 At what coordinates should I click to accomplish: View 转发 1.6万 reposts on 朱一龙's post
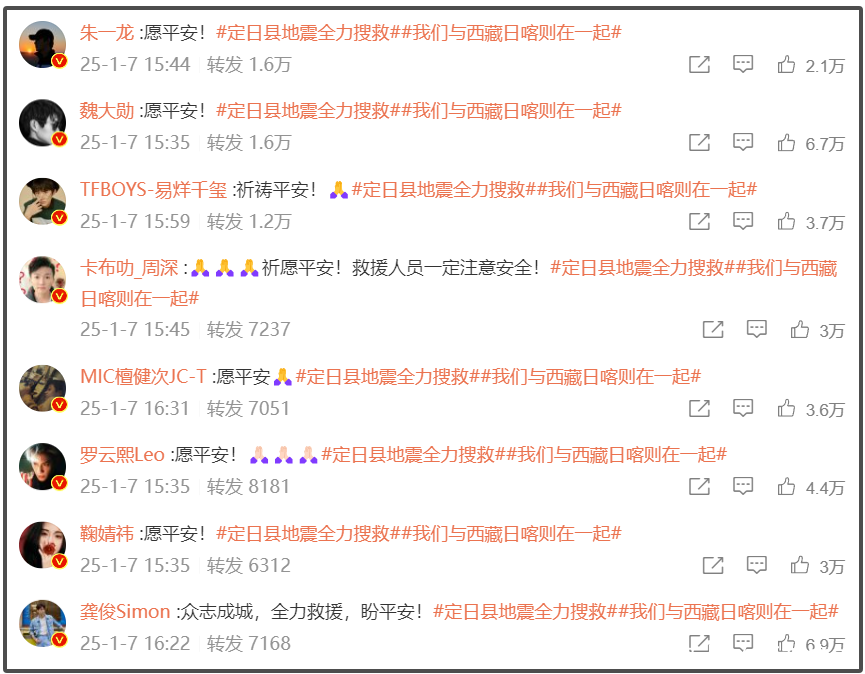pyautogui.click(x=249, y=65)
